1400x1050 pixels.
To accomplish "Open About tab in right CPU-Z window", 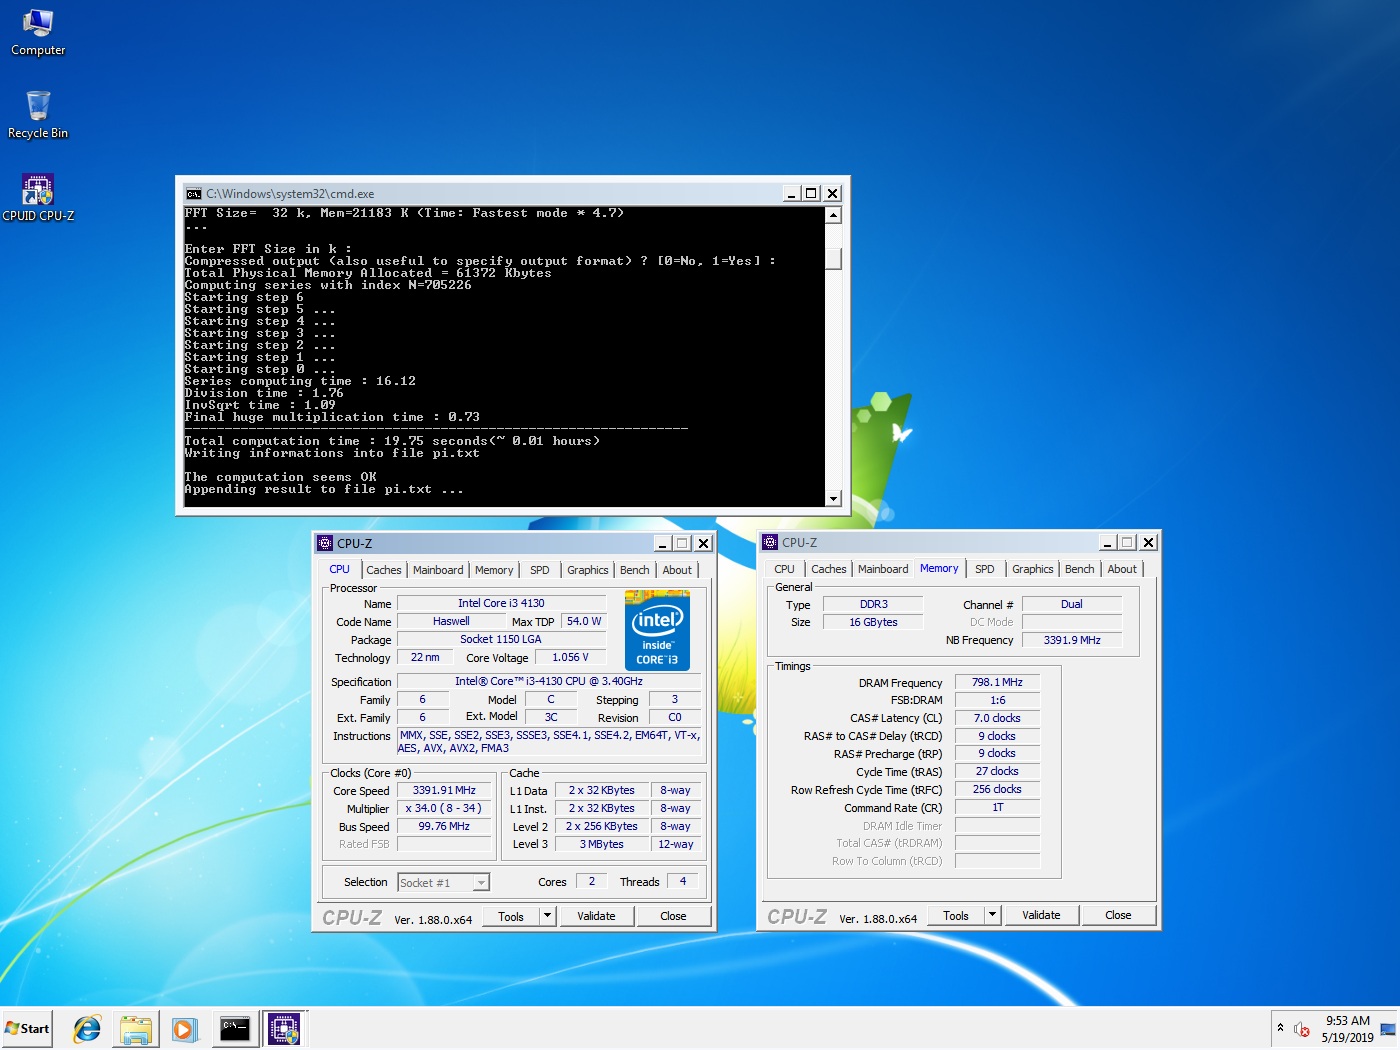I will pos(1122,569).
